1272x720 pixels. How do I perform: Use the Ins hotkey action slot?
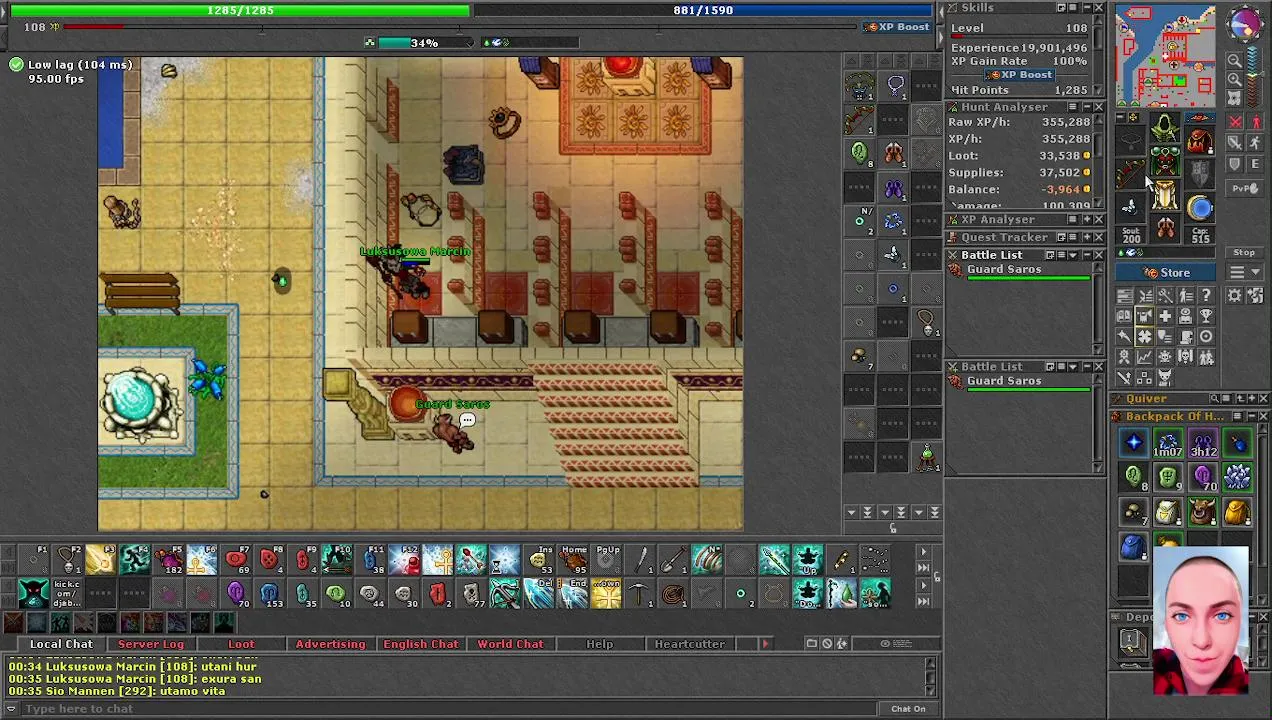tap(539, 560)
